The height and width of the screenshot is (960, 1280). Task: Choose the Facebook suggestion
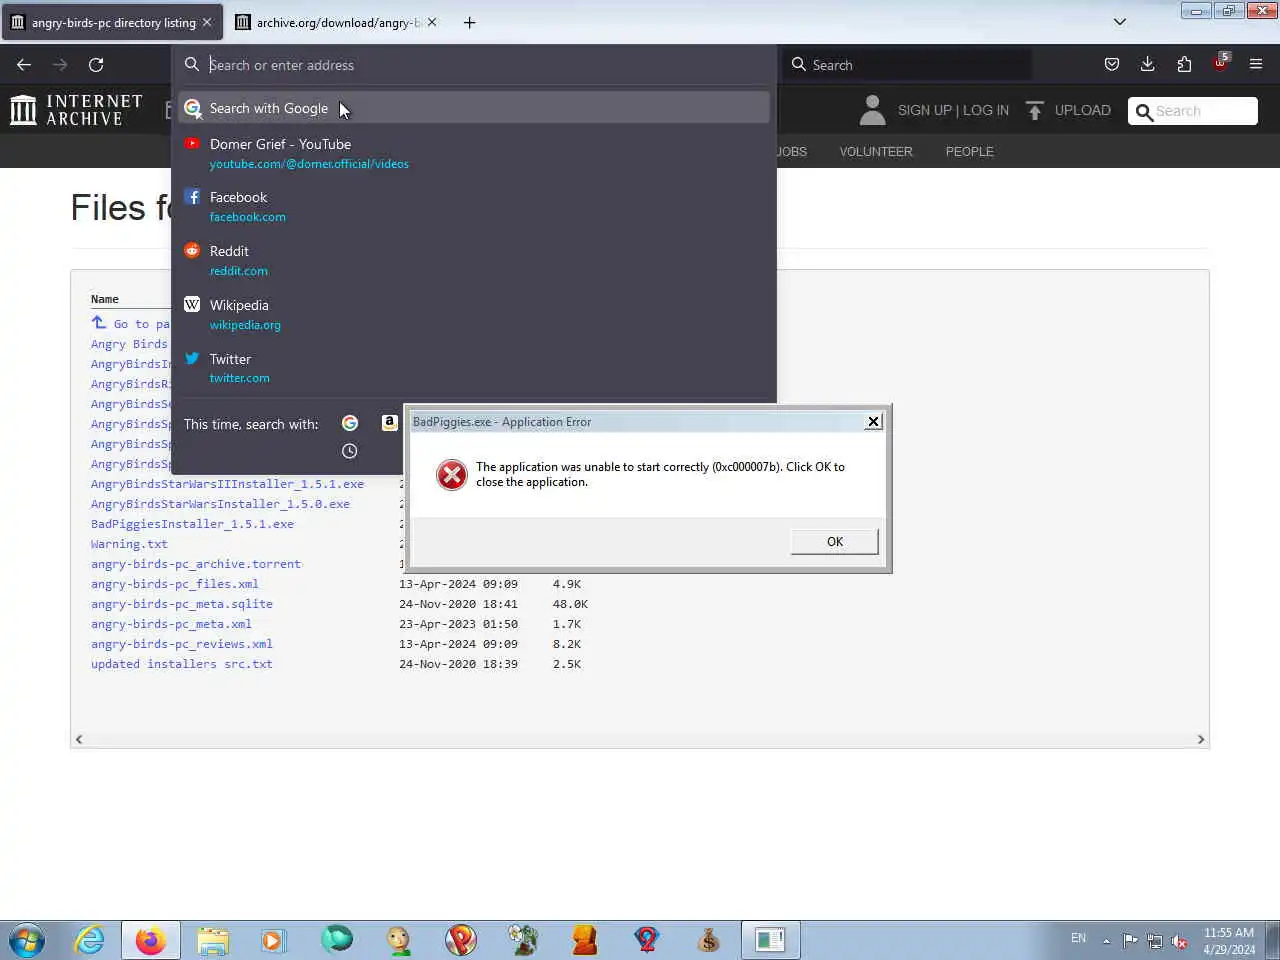[x=474, y=206]
